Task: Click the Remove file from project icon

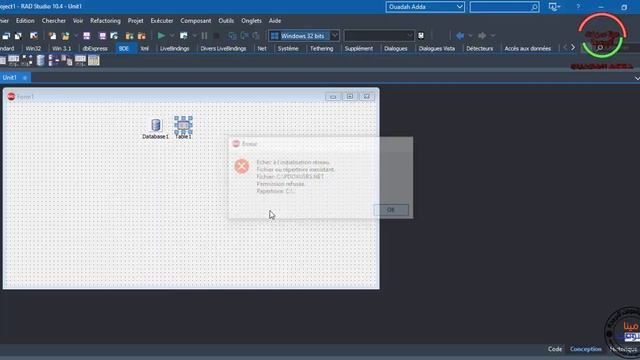Action: (142, 36)
